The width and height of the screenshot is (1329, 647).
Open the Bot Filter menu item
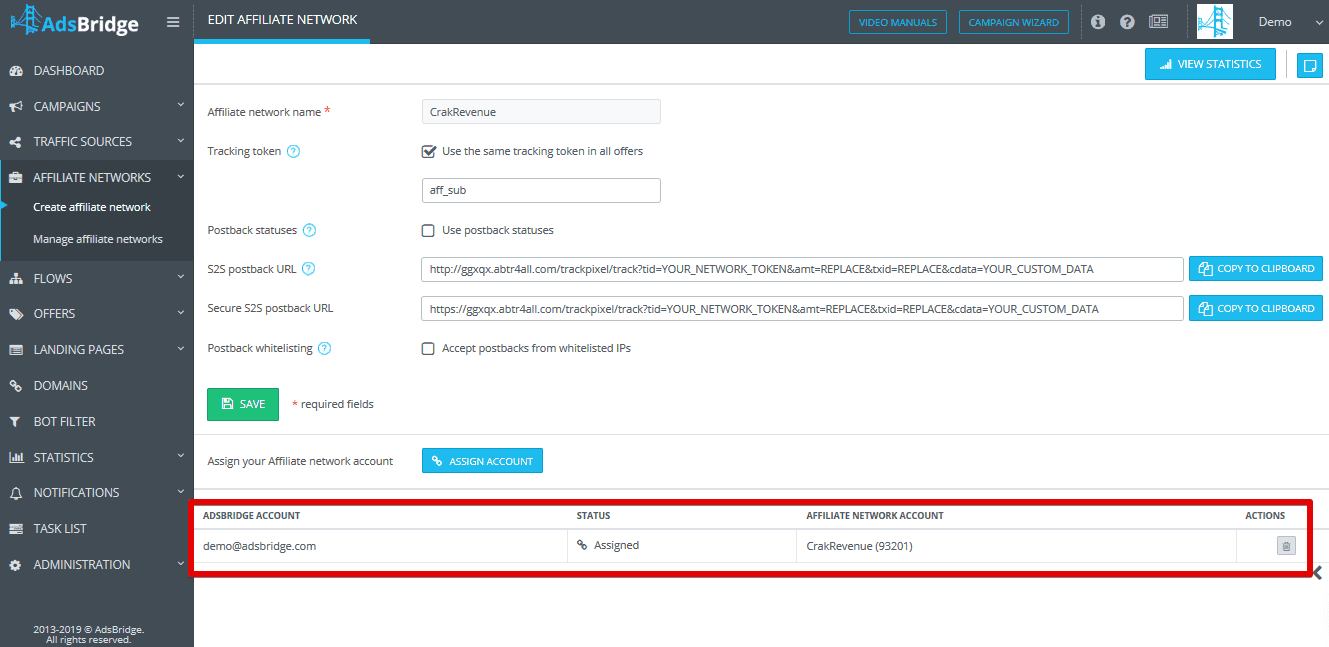96,421
